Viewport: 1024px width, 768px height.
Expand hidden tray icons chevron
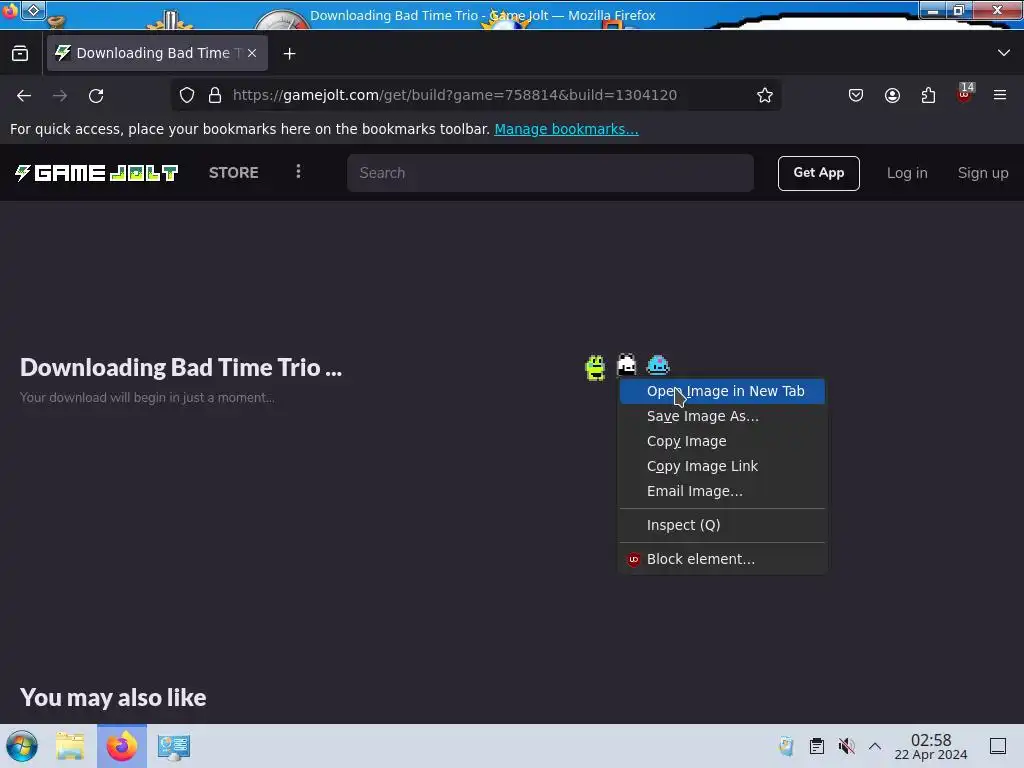pos(875,746)
